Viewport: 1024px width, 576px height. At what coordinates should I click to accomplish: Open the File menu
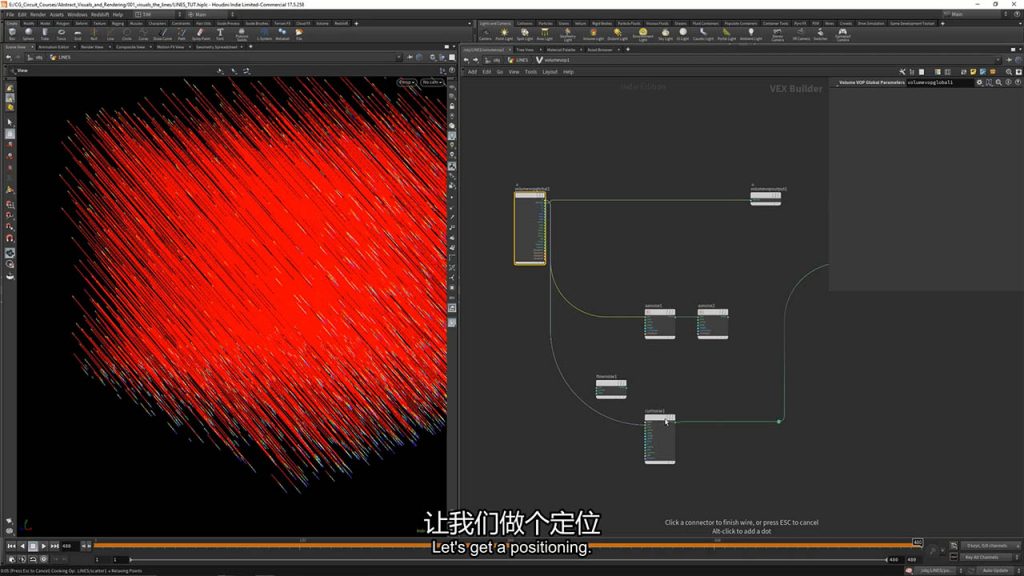10,14
